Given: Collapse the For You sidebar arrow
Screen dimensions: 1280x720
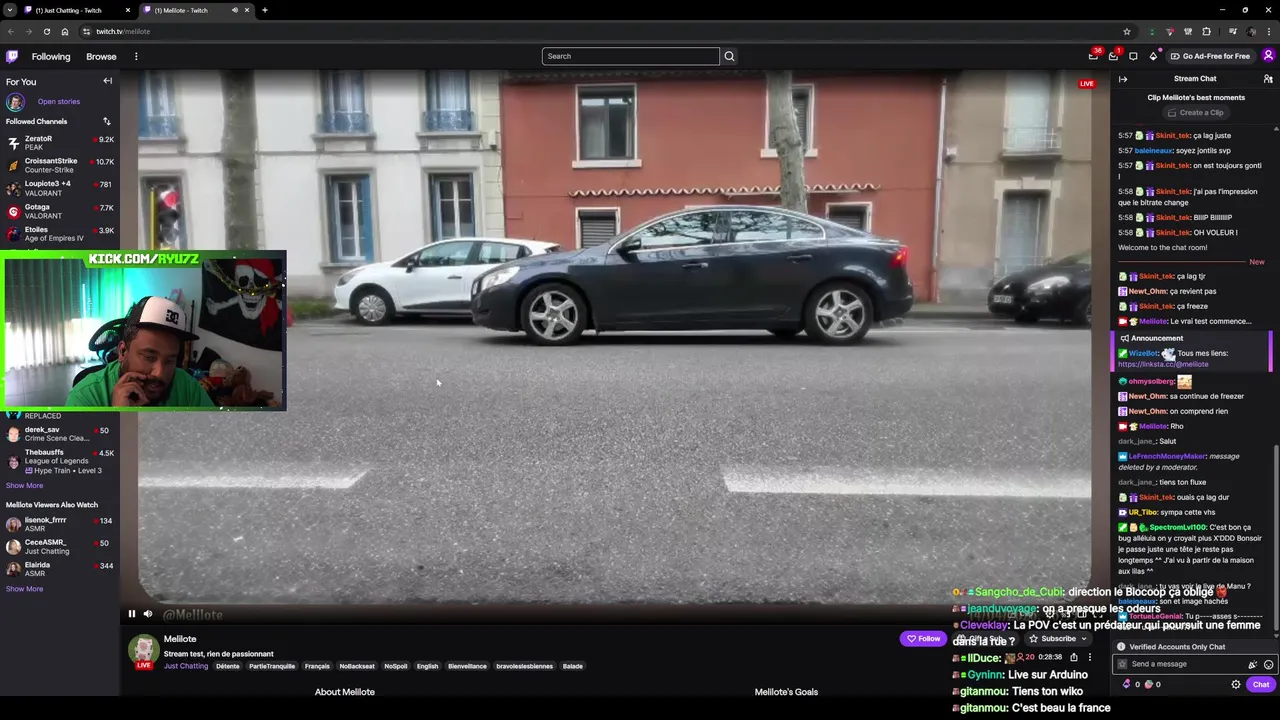Looking at the screenshot, I should [x=107, y=81].
